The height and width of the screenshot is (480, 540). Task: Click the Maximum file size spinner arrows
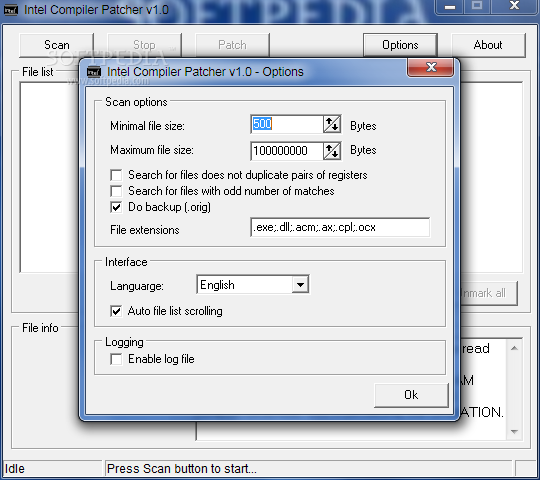(x=332, y=151)
